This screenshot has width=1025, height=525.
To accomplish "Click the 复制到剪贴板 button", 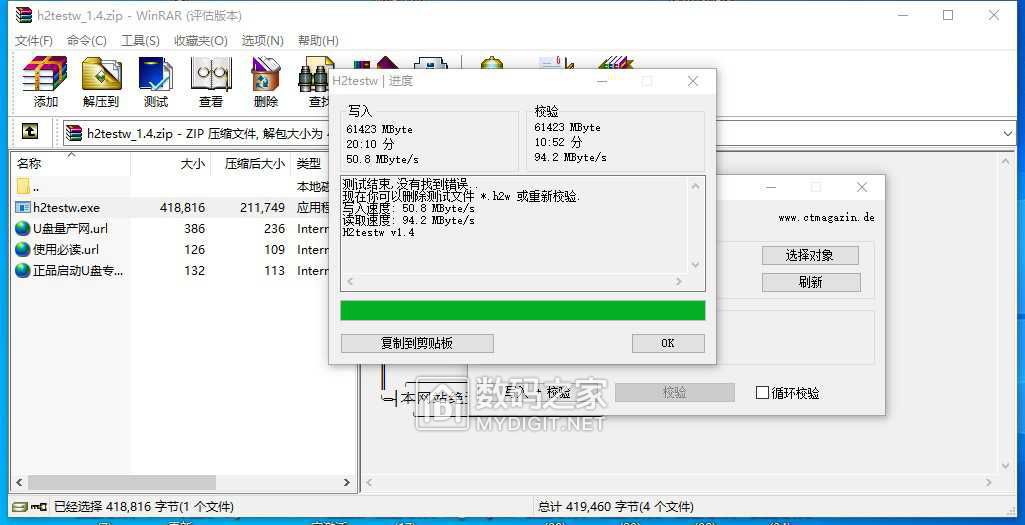I will coord(417,343).
